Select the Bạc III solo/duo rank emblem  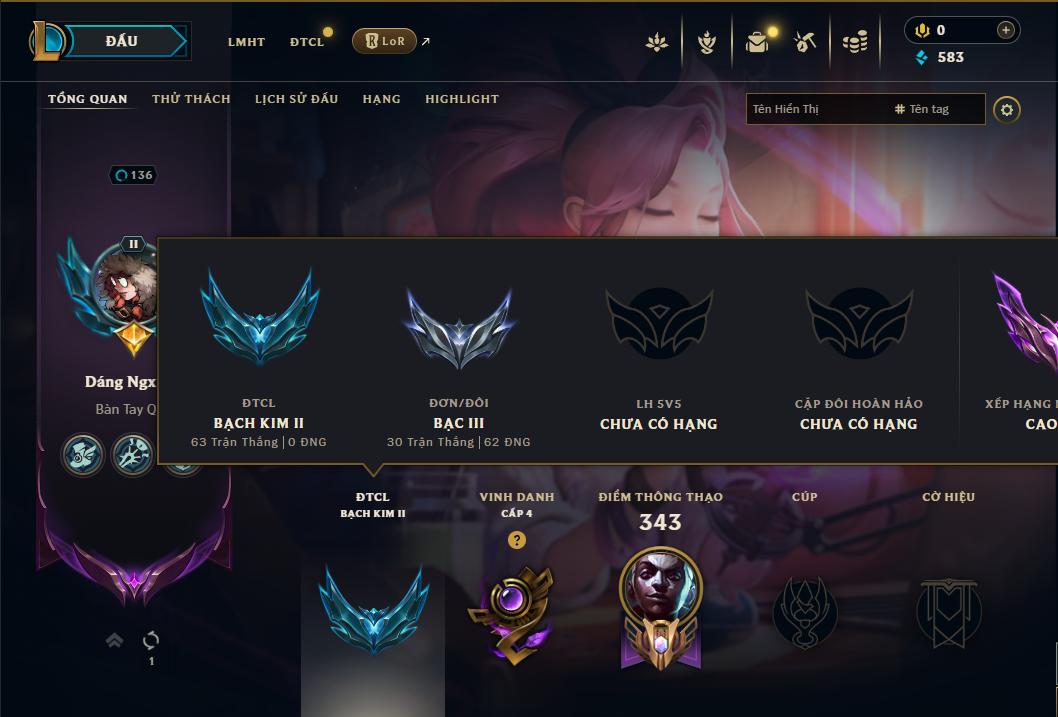click(x=459, y=328)
